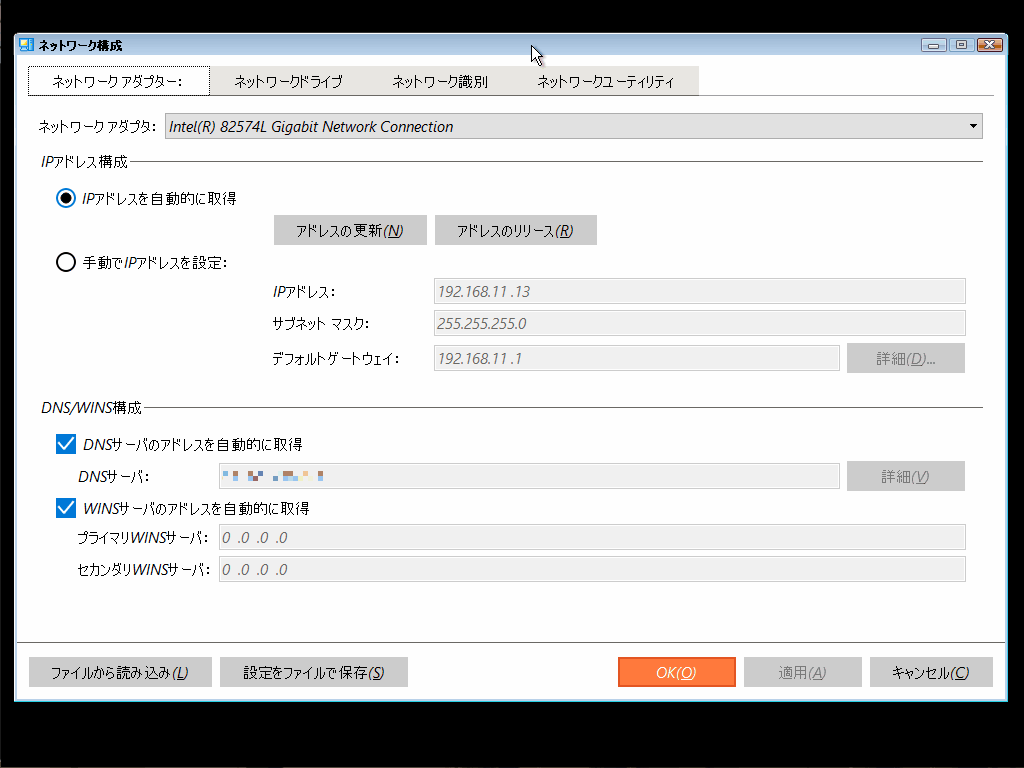Uncheck automatic WINS server address acquisition

tap(65, 507)
